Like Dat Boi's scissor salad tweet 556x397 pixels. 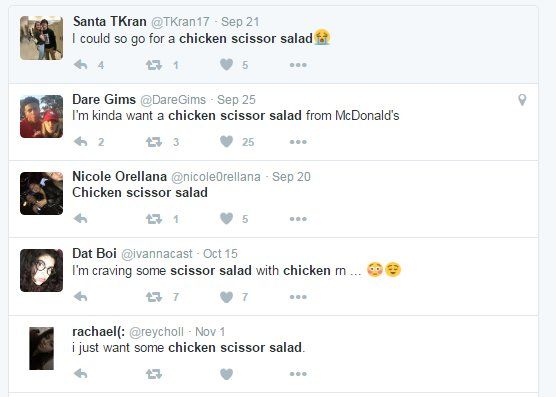click(x=226, y=296)
